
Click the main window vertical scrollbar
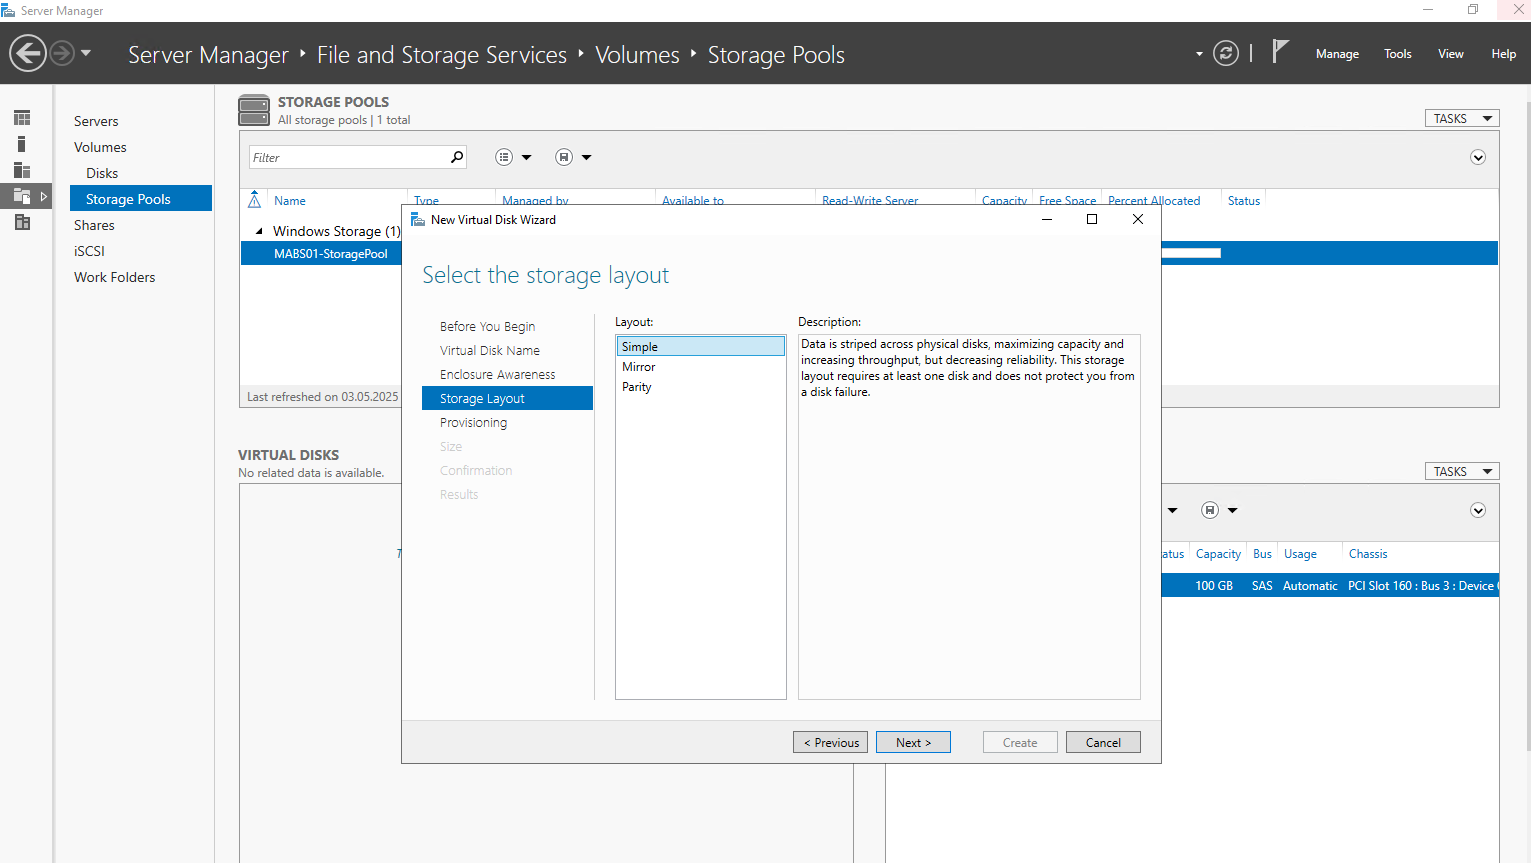[x=1527, y=425]
